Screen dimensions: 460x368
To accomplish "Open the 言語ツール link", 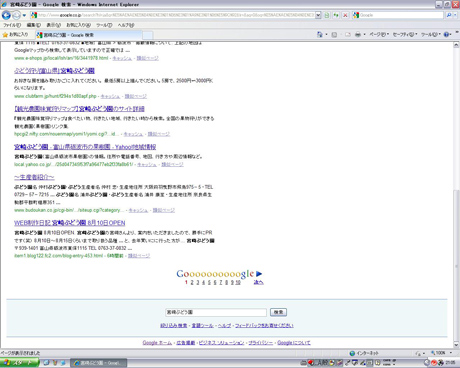I will (x=202, y=326).
